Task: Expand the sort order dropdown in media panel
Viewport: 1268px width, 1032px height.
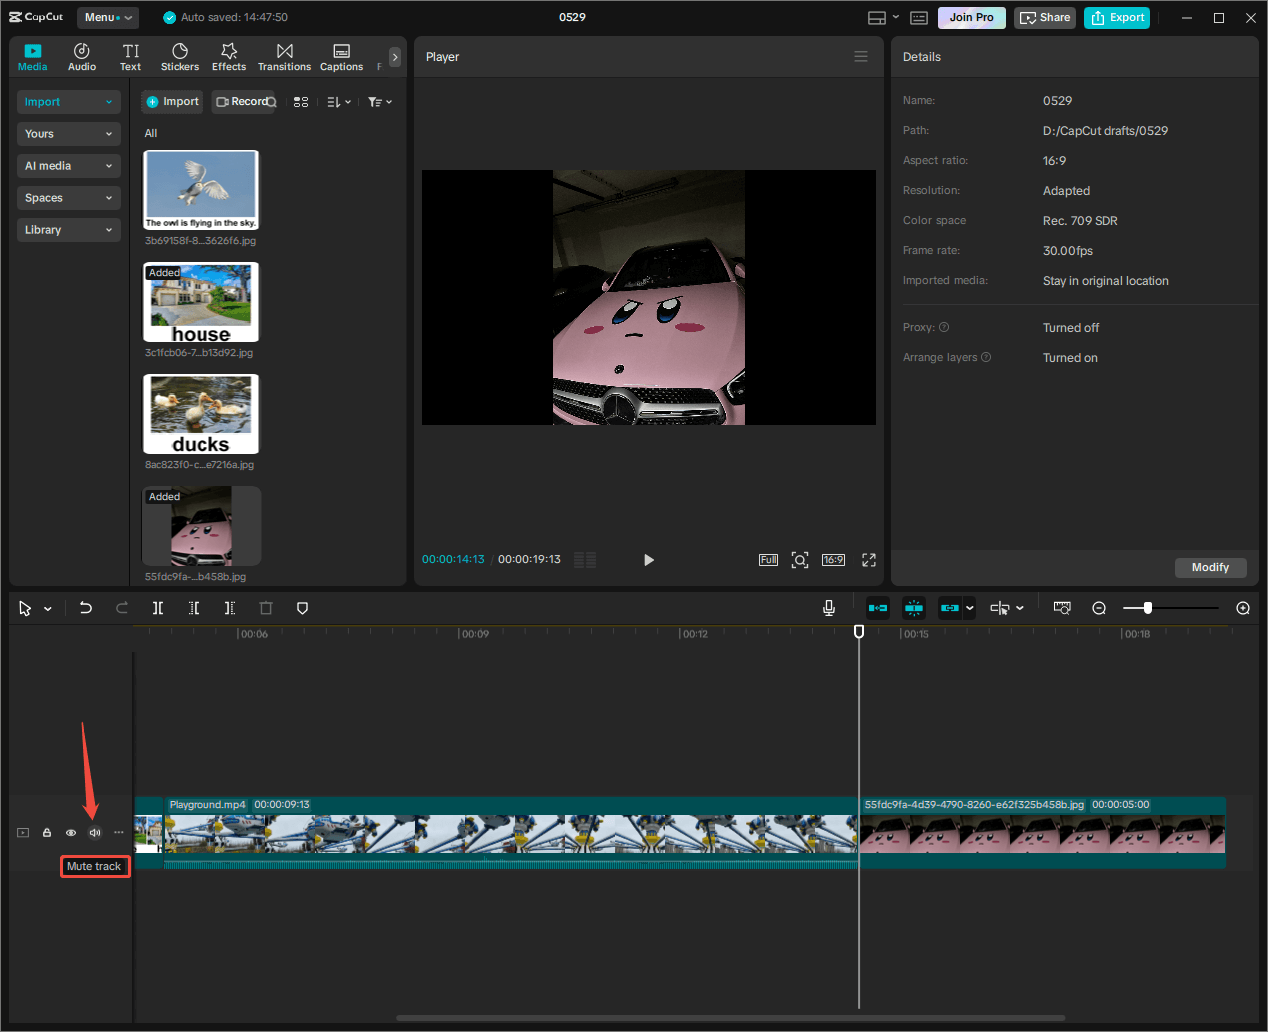Action: click(x=337, y=101)
